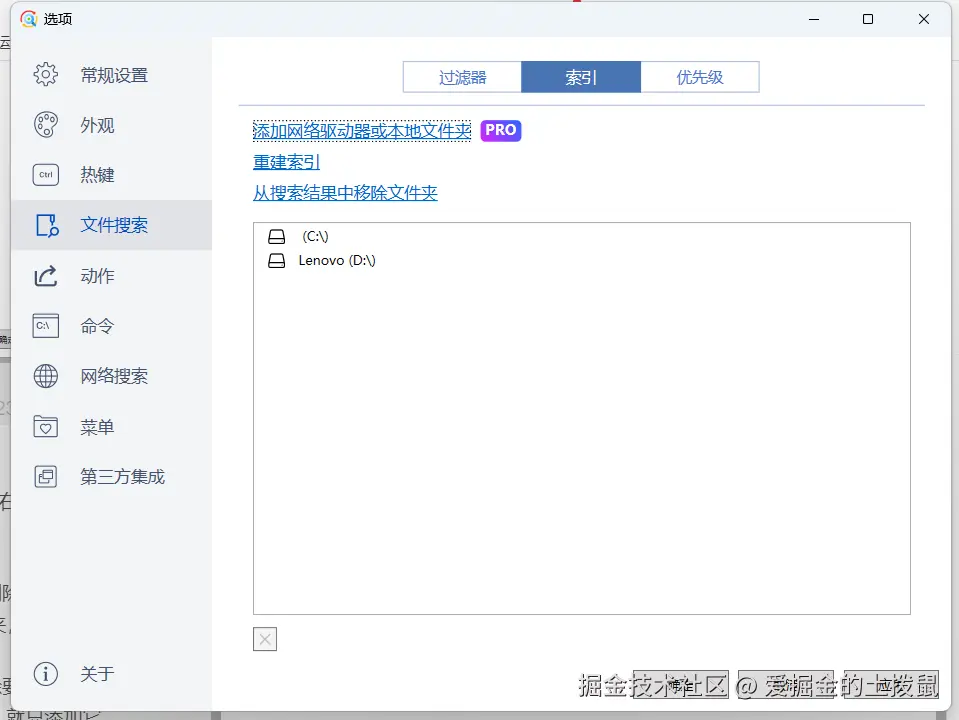Close the 选项 window
The height and width of the screenshot is (720, 959).
point(924,19)
